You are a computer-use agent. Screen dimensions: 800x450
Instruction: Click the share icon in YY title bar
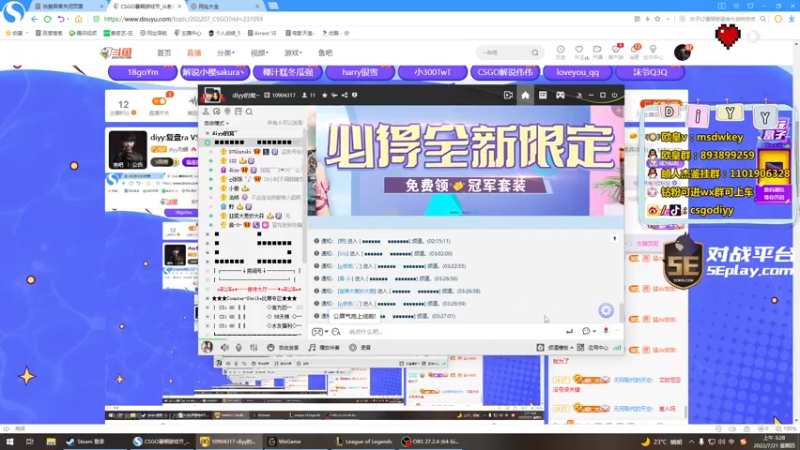(x=344, y=95)
